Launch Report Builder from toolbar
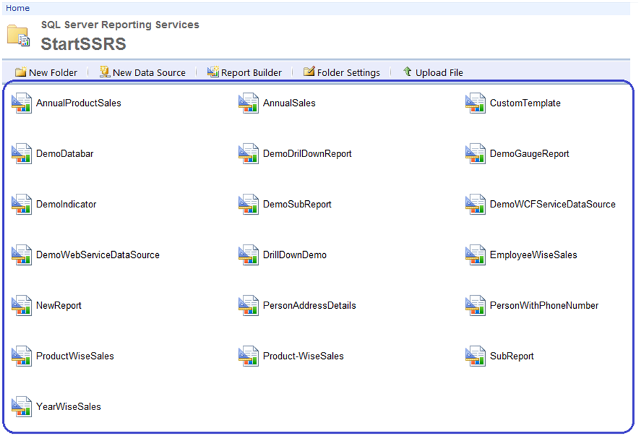Image resolution: width=640 pixels, height=440 pixels. pyautogui.click(x=244, y=72)
